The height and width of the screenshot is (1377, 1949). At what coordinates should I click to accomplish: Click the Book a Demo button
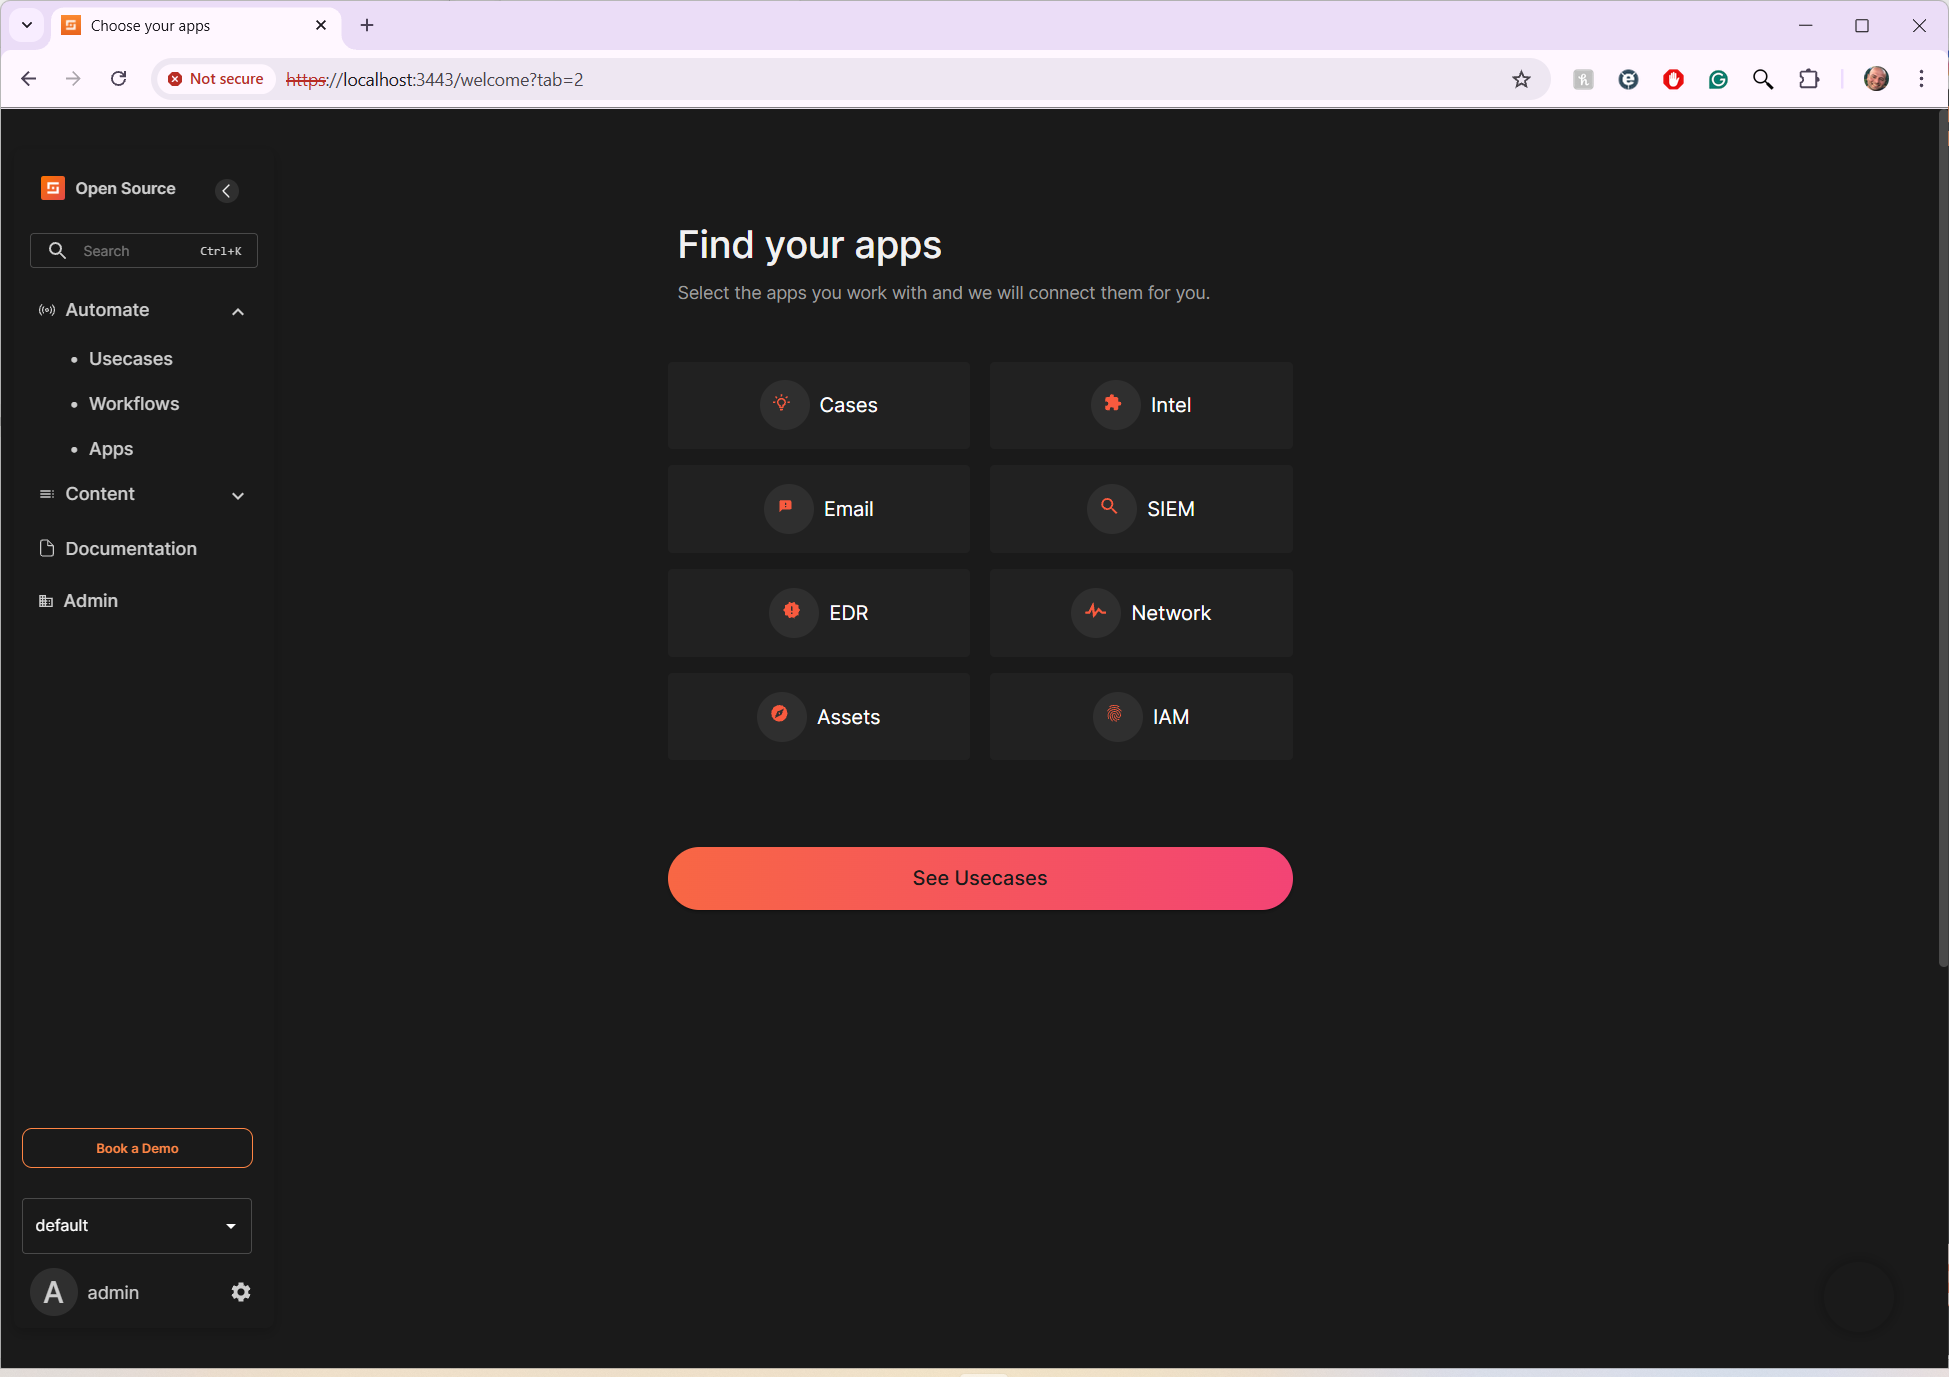(x=137, y=1148)
